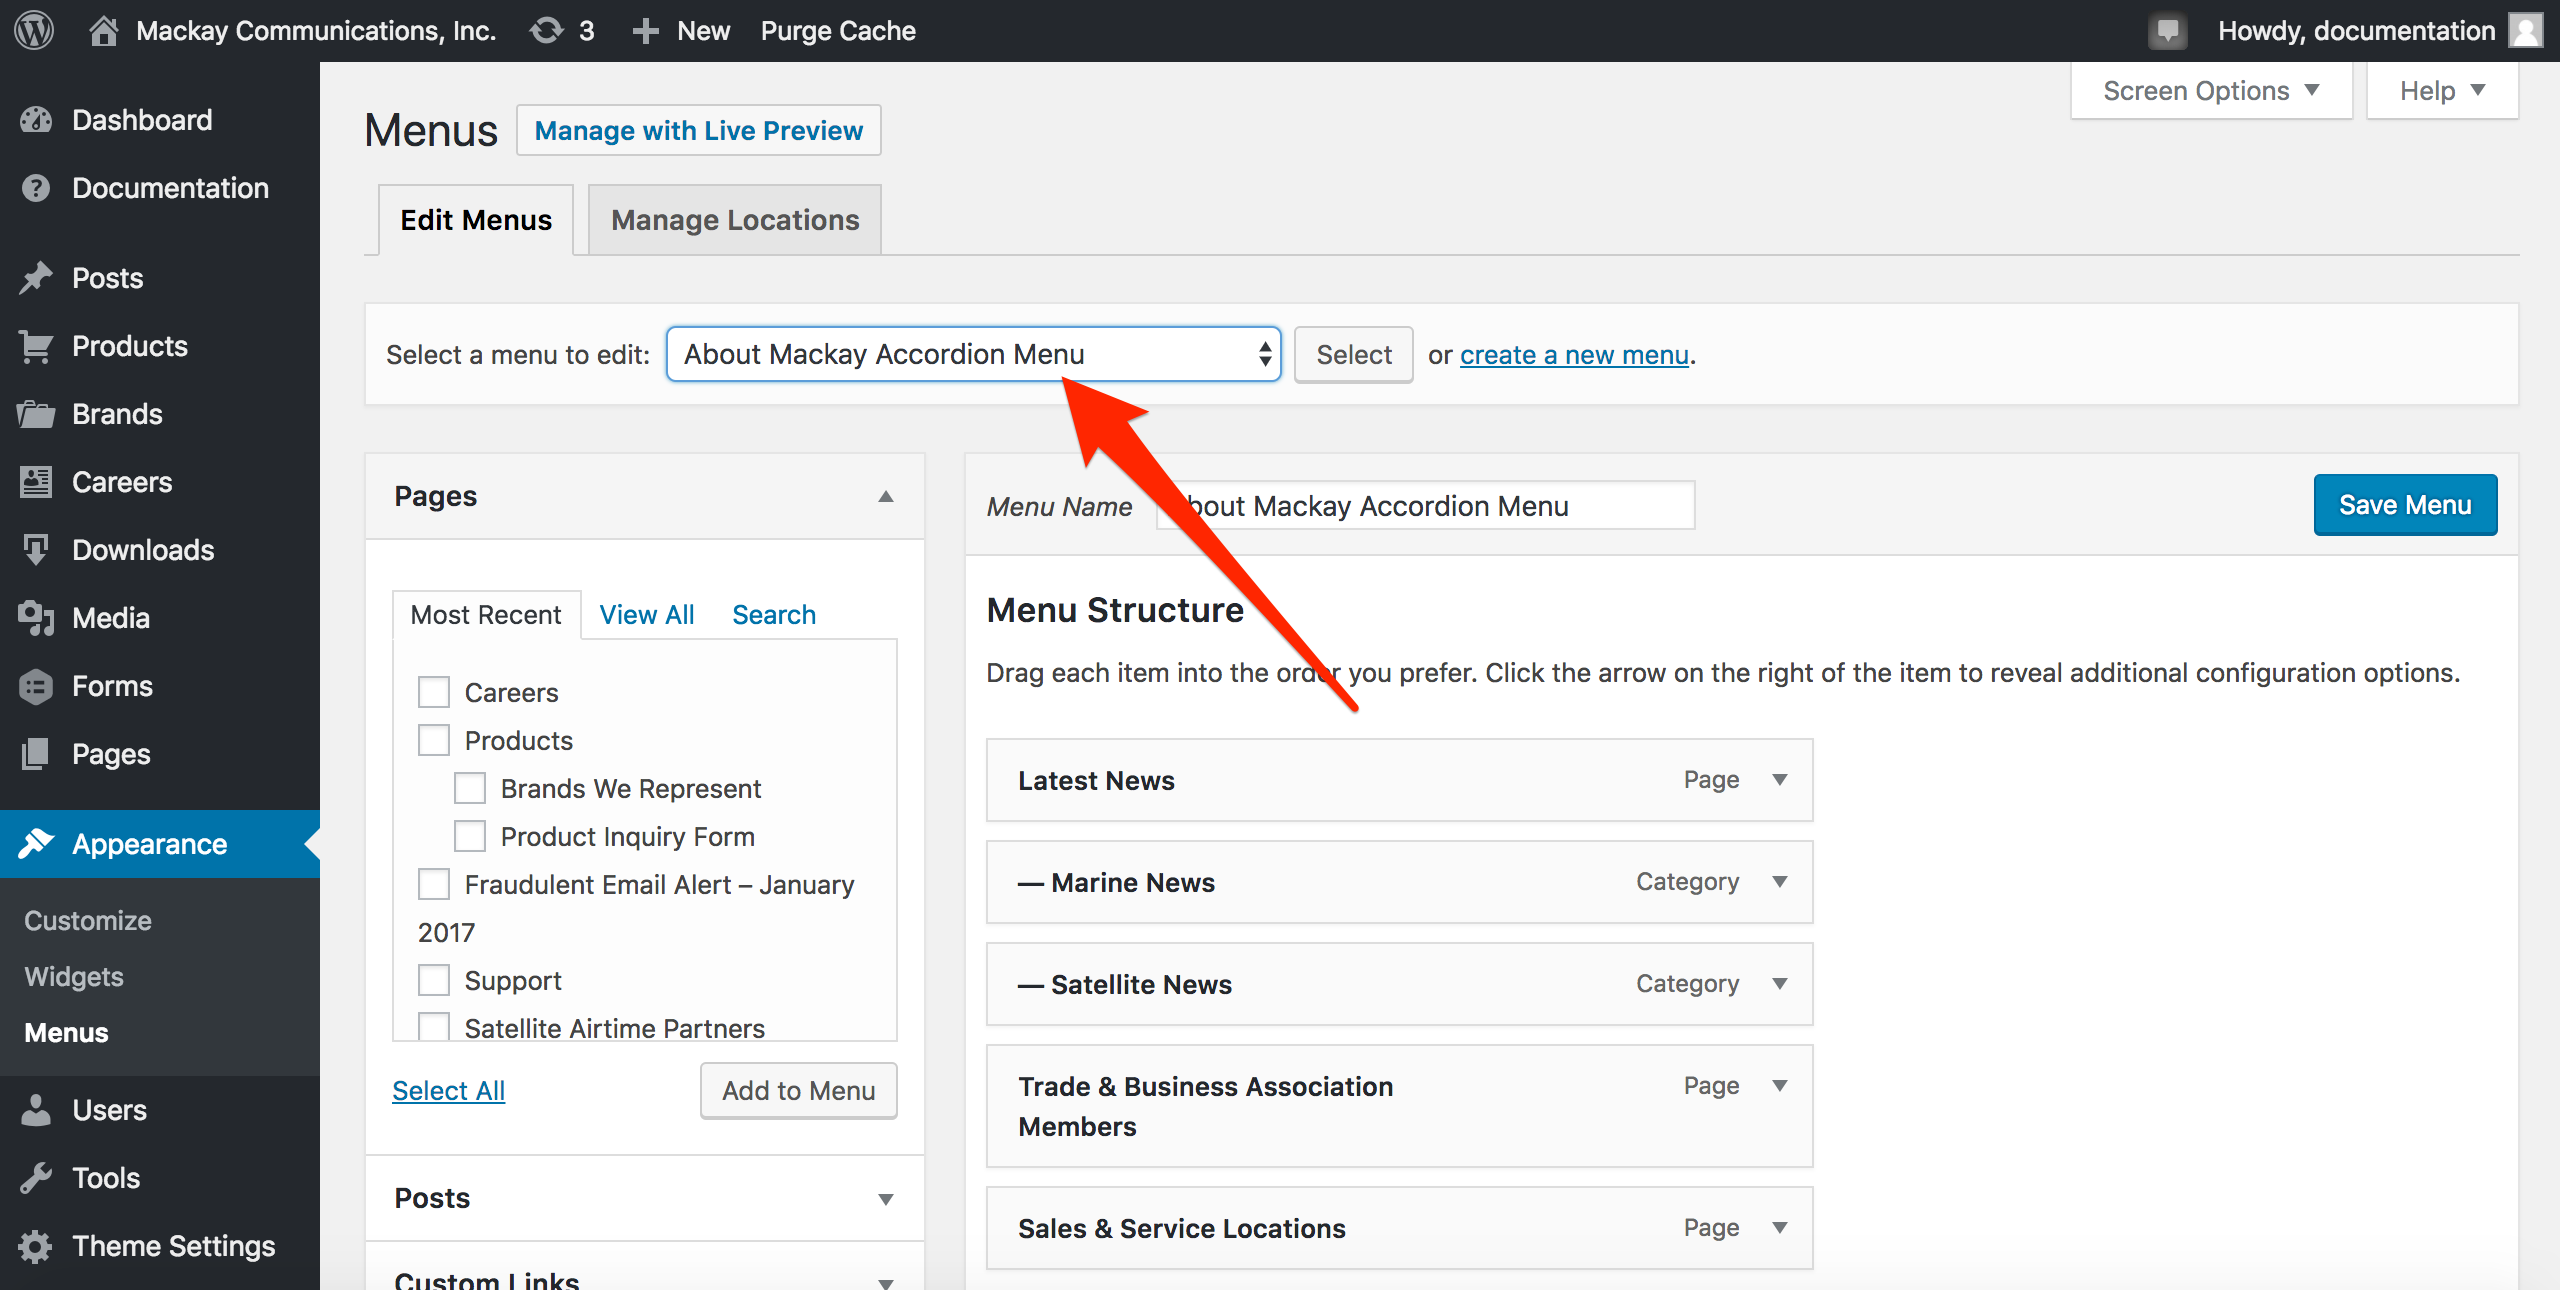This screenshot has width=2560, height=1290.
Task: Open the menu-to-edit dropdown
Action: [973, 354]
